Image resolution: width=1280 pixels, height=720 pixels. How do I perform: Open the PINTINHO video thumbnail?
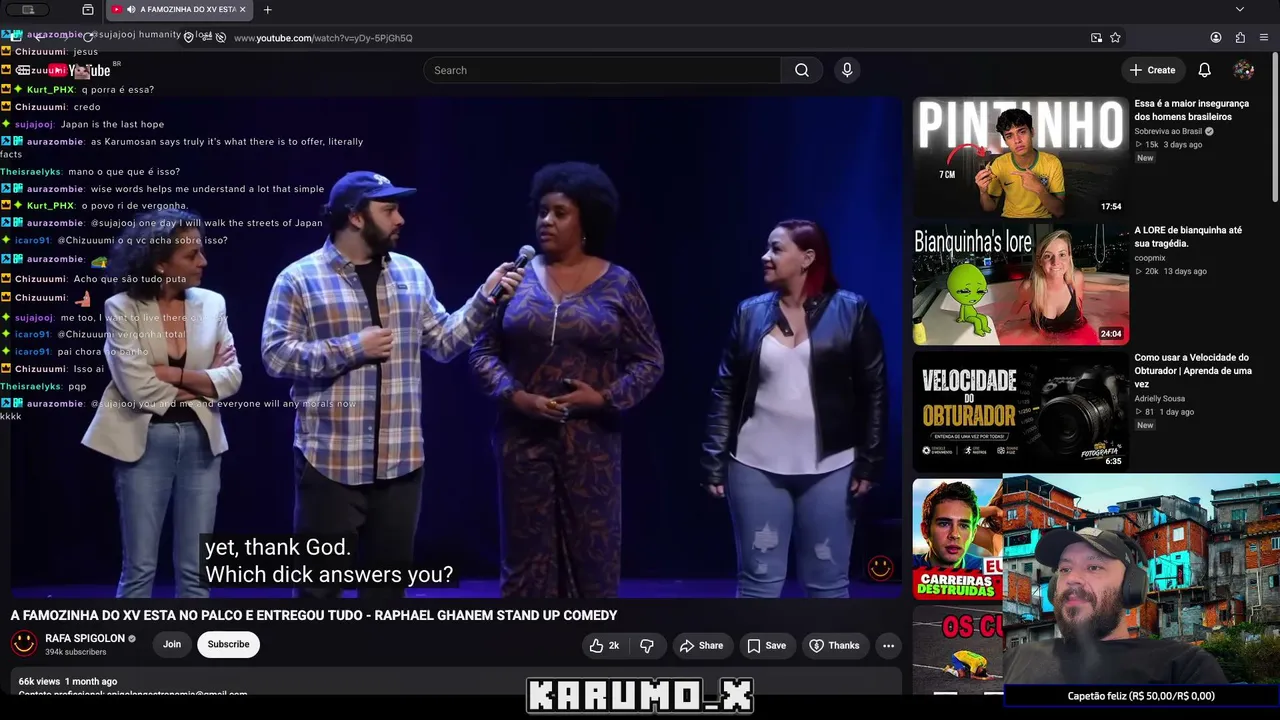tap(1020, 157)
